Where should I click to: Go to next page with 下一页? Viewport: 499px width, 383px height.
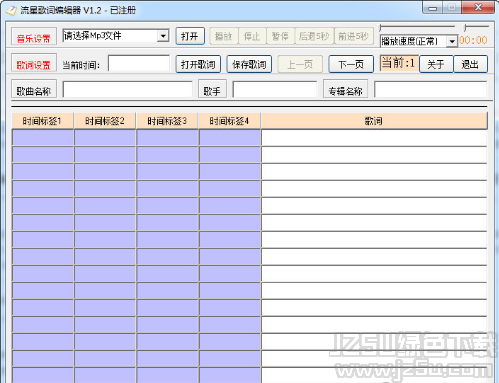[351, 64]
